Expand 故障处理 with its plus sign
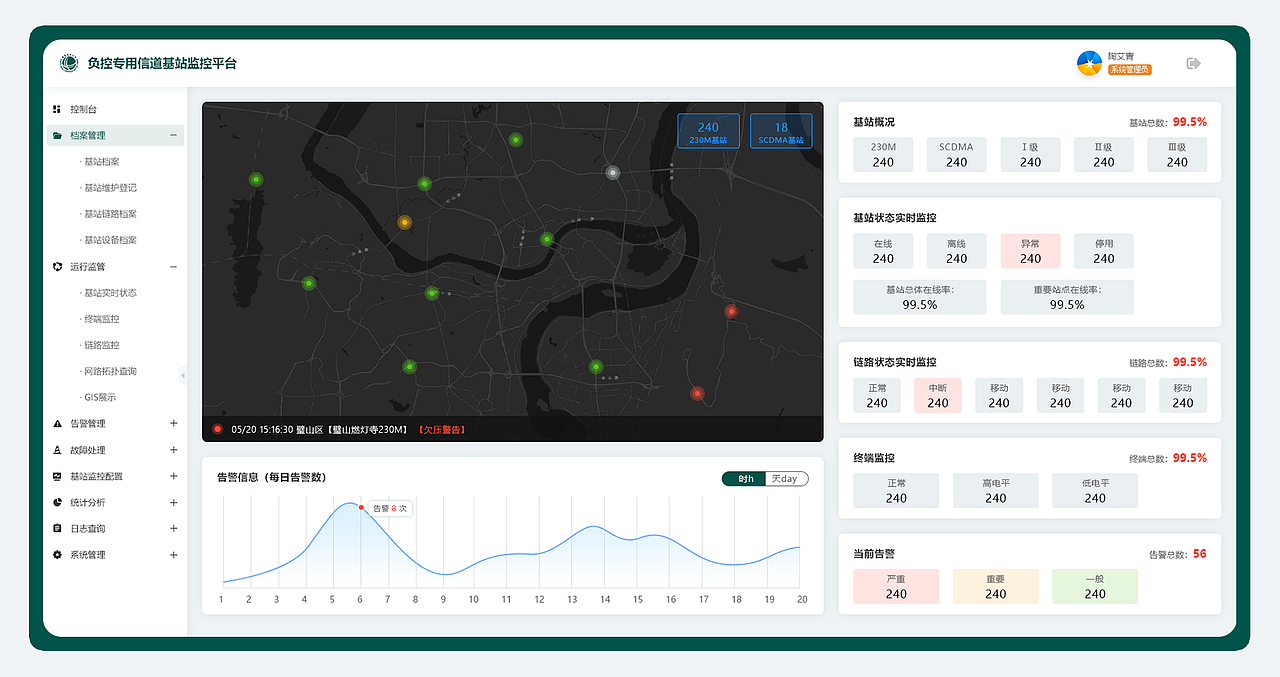The image size is (1280, 677). point(173,450)
